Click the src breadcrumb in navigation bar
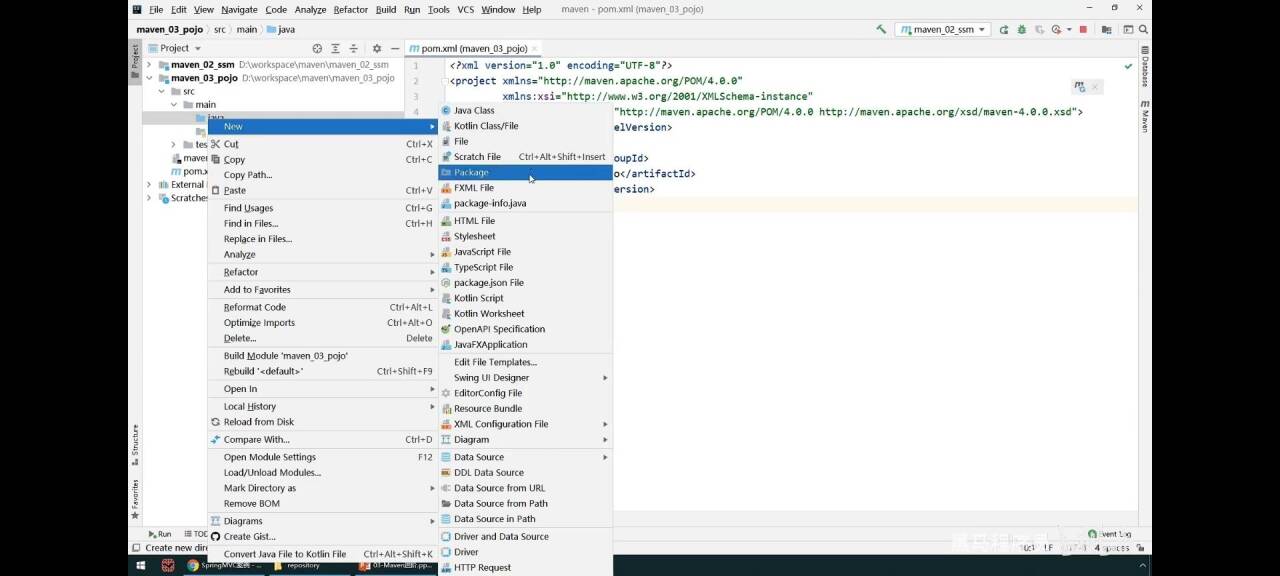This screenshot has height=576, width=1280. [x=219, y=30]
